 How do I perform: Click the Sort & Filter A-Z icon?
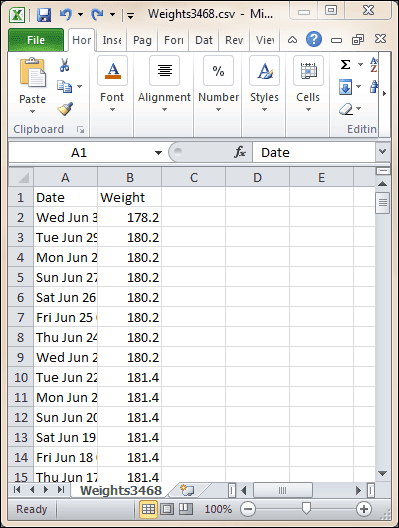pos(374,65)
